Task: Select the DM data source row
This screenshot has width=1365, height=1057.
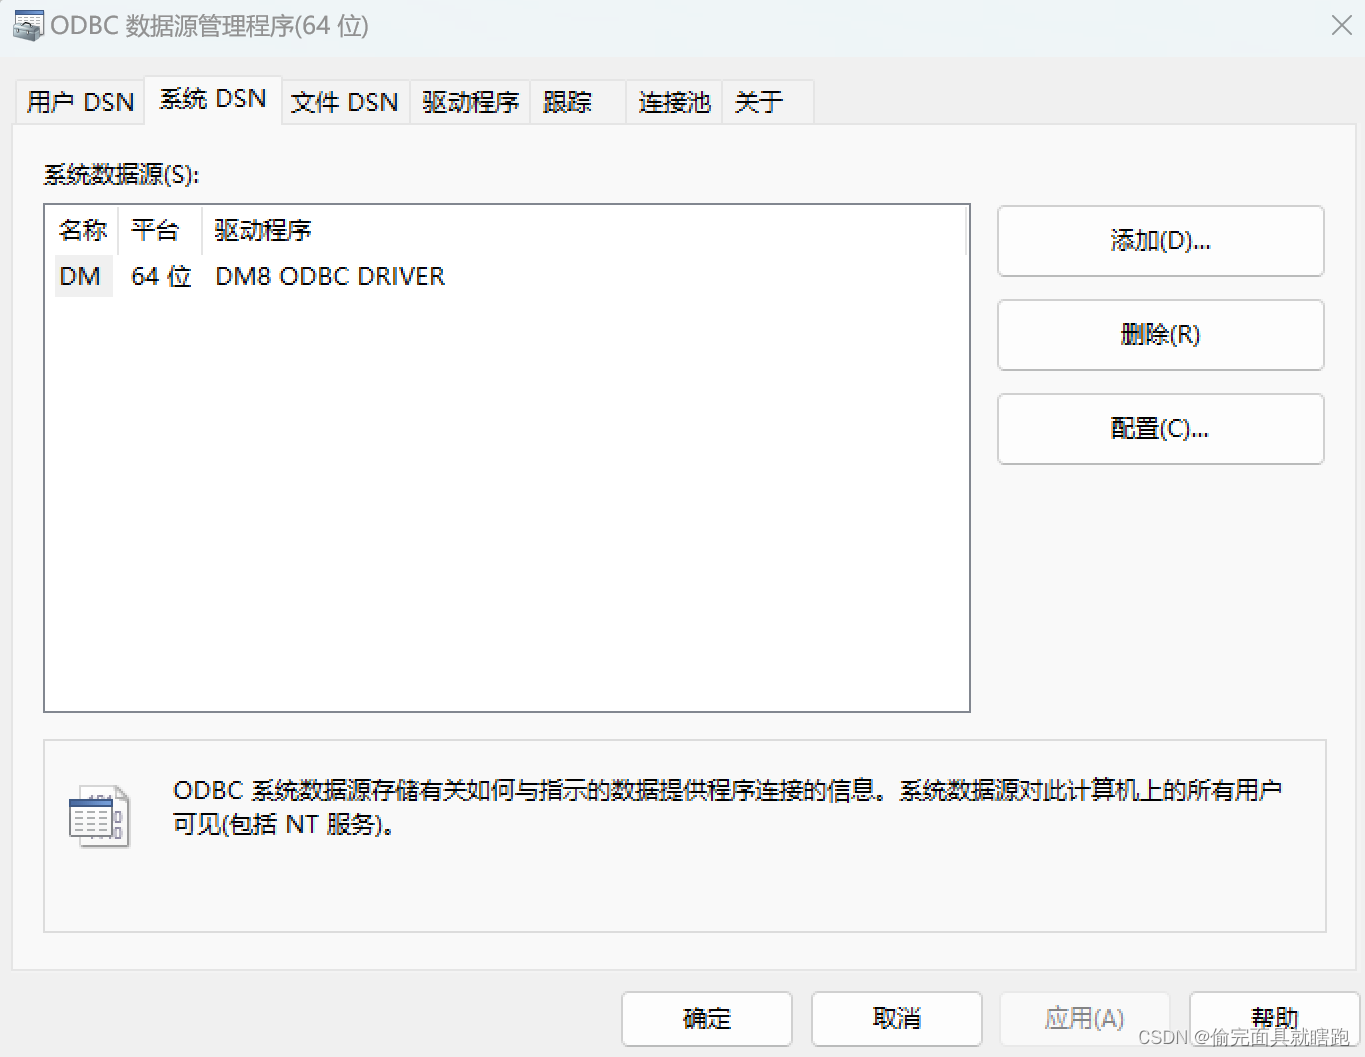Action: pos(507,276)
